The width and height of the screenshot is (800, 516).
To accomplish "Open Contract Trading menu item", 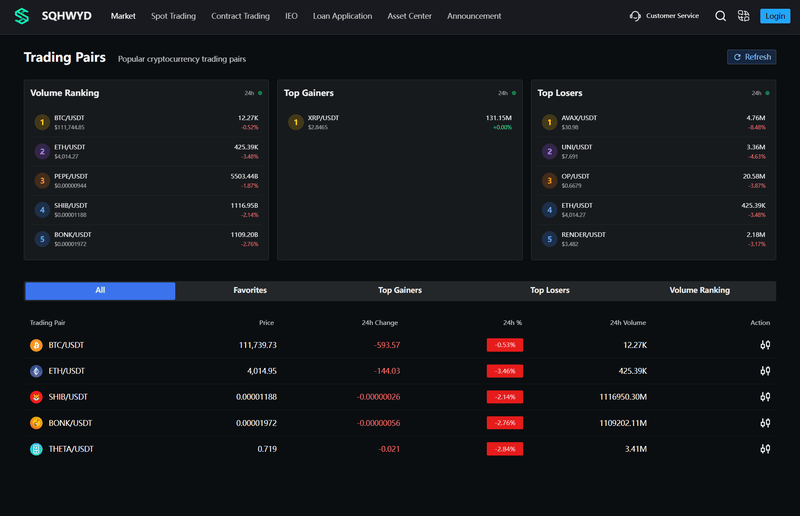I will coord(240,16).
